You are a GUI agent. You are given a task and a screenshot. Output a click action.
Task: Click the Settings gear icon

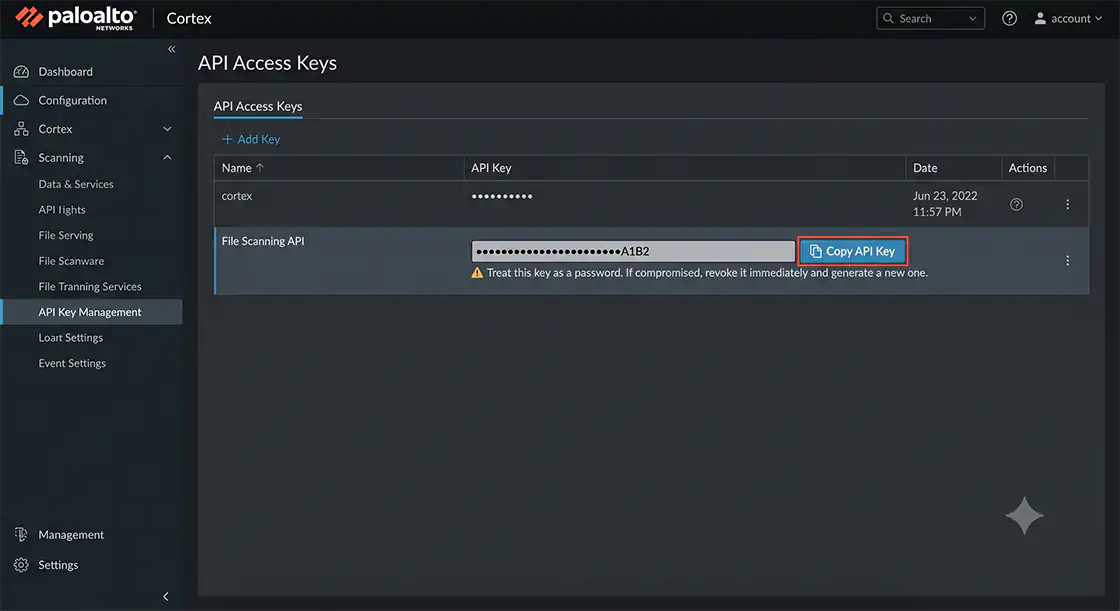click(21, 565)
